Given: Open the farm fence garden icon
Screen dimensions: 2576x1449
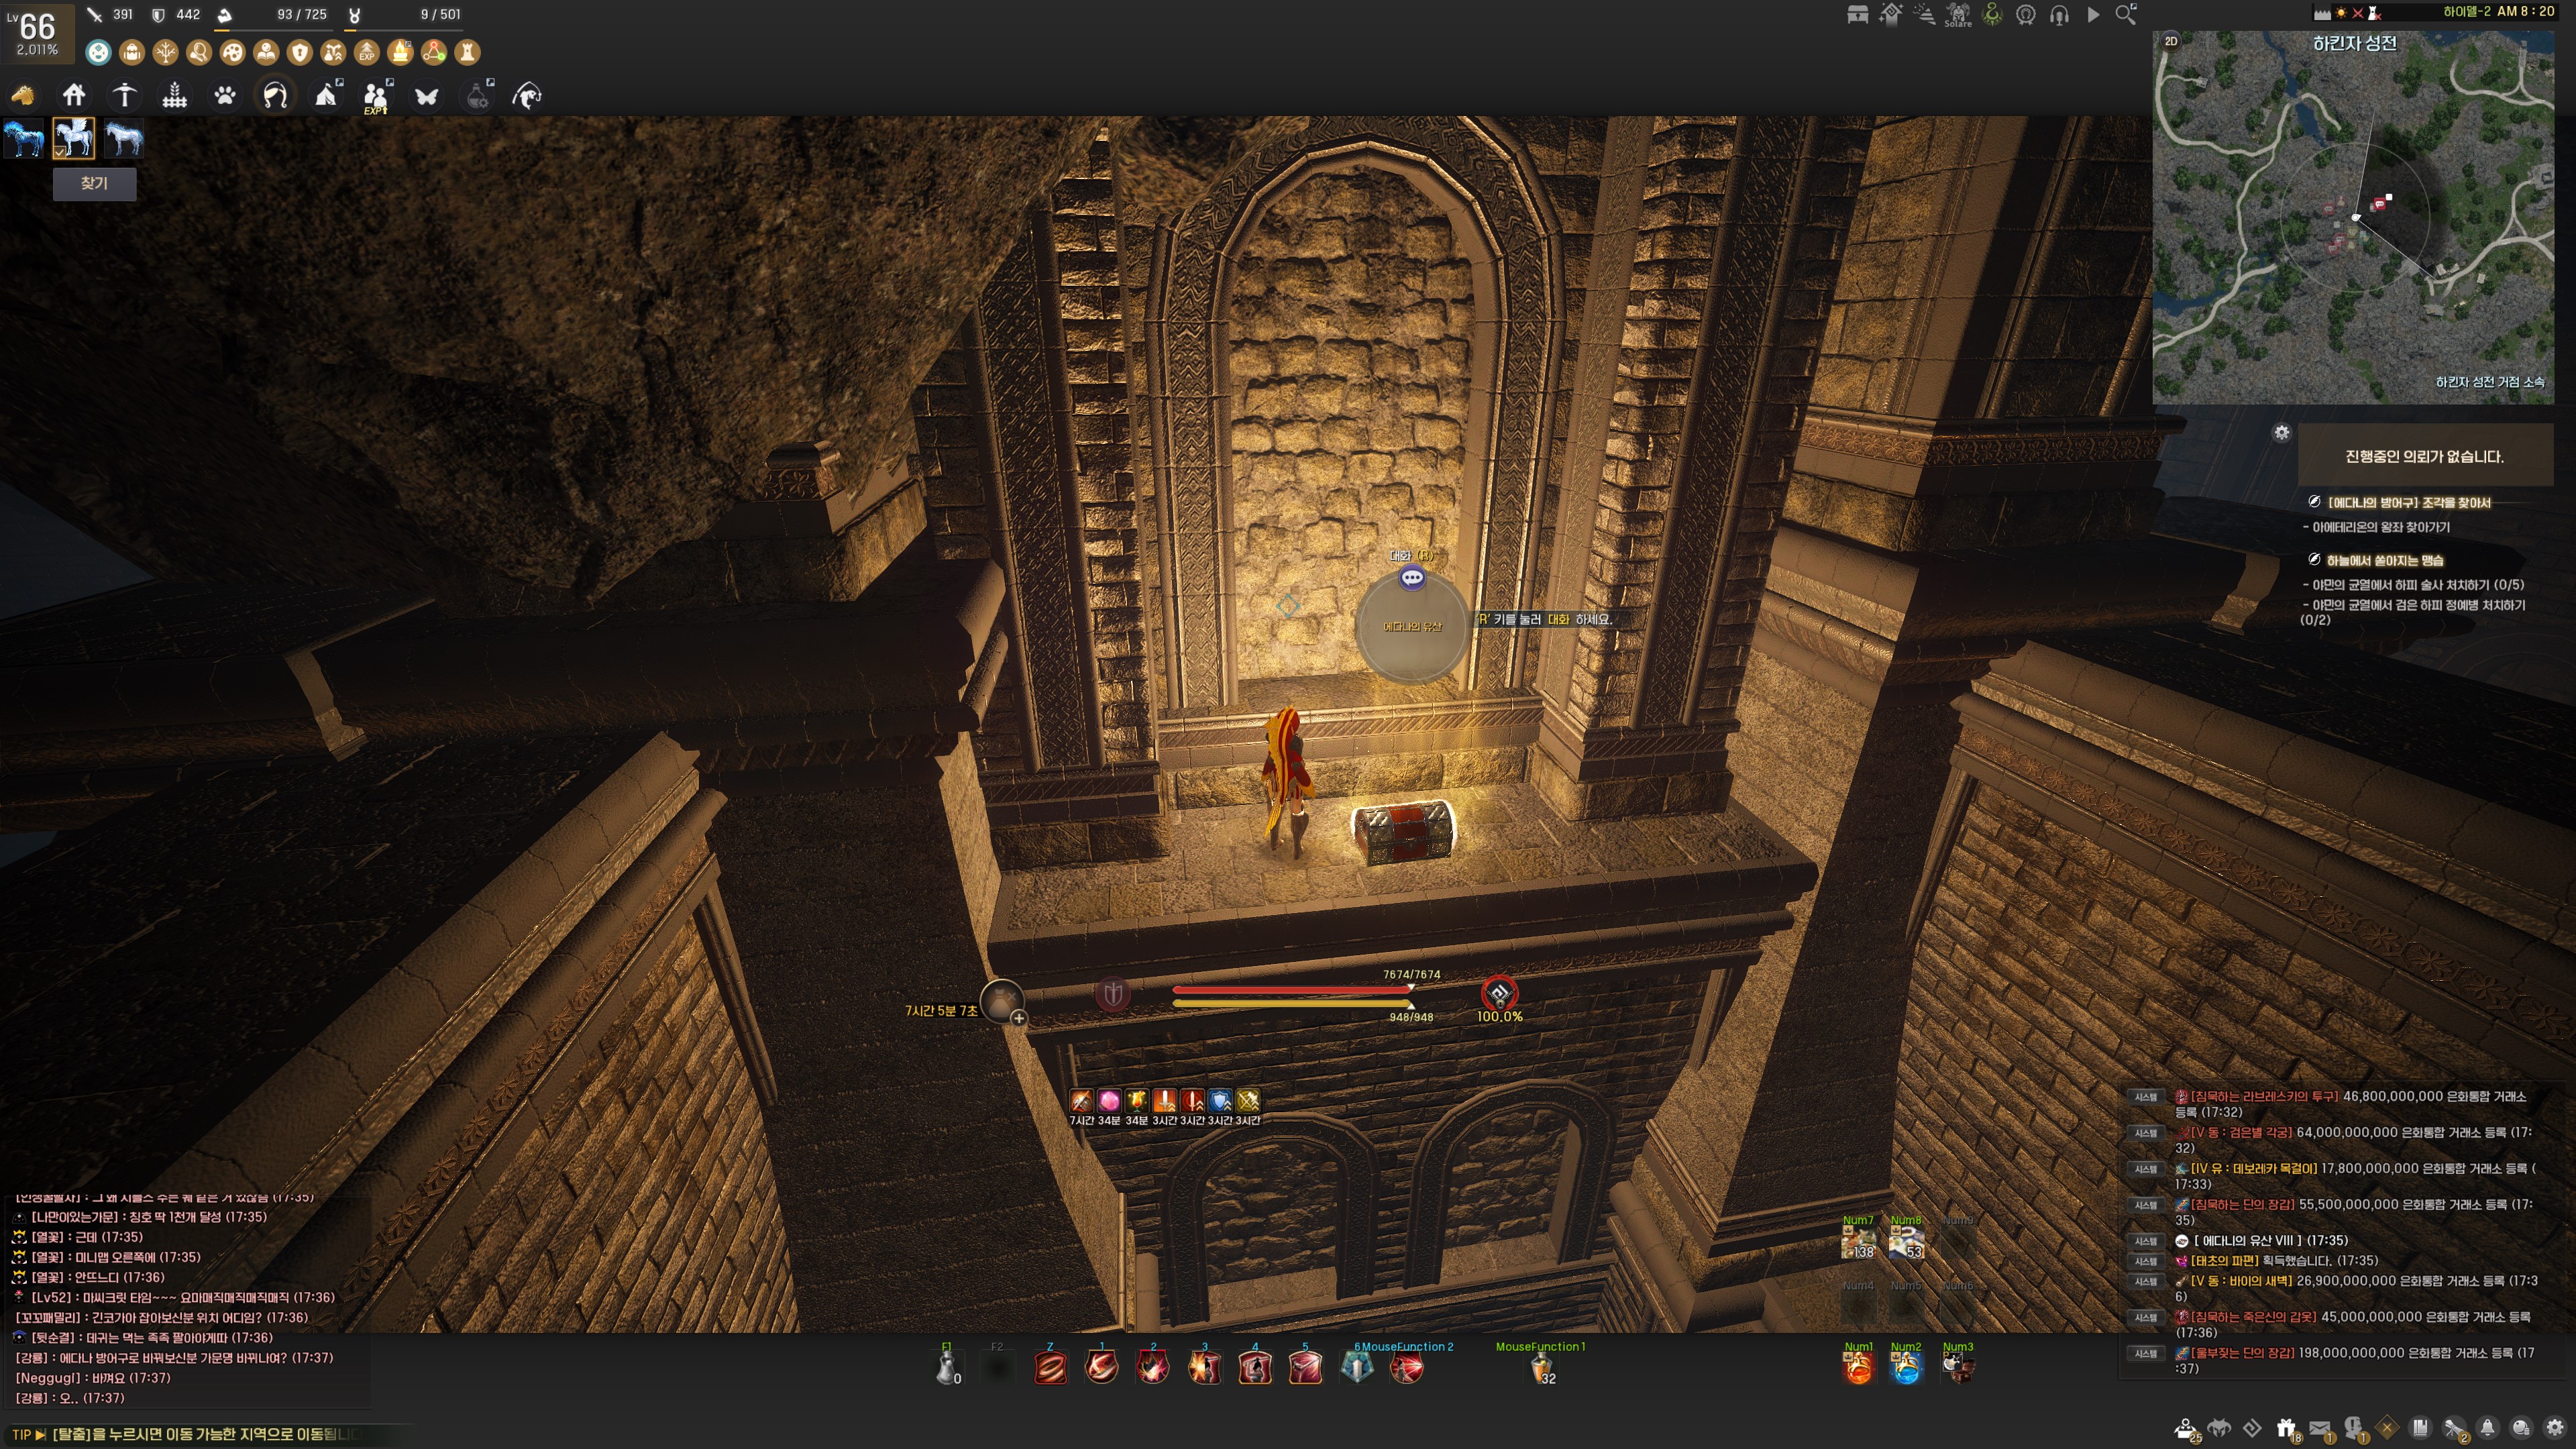Looking at the screenshot, I should [x=175, y=95].
